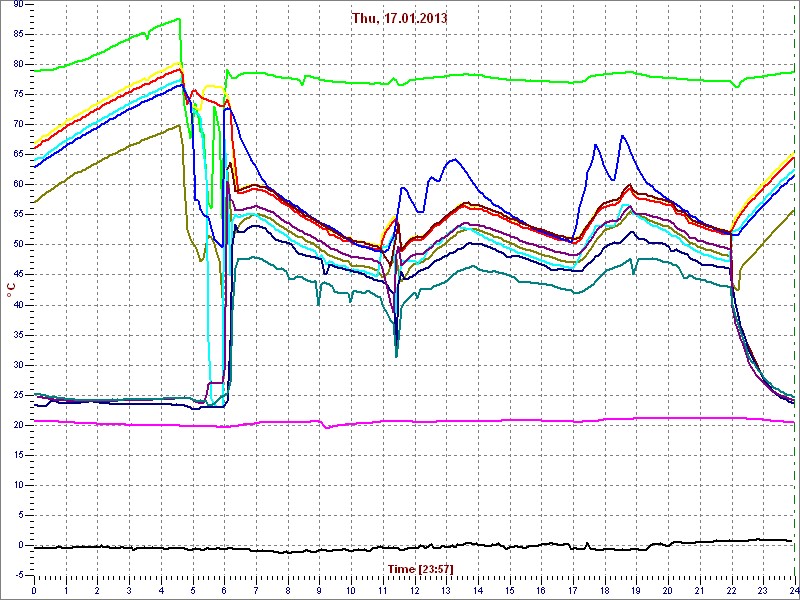Click hour '11' on the time axis

coord(383,590)
